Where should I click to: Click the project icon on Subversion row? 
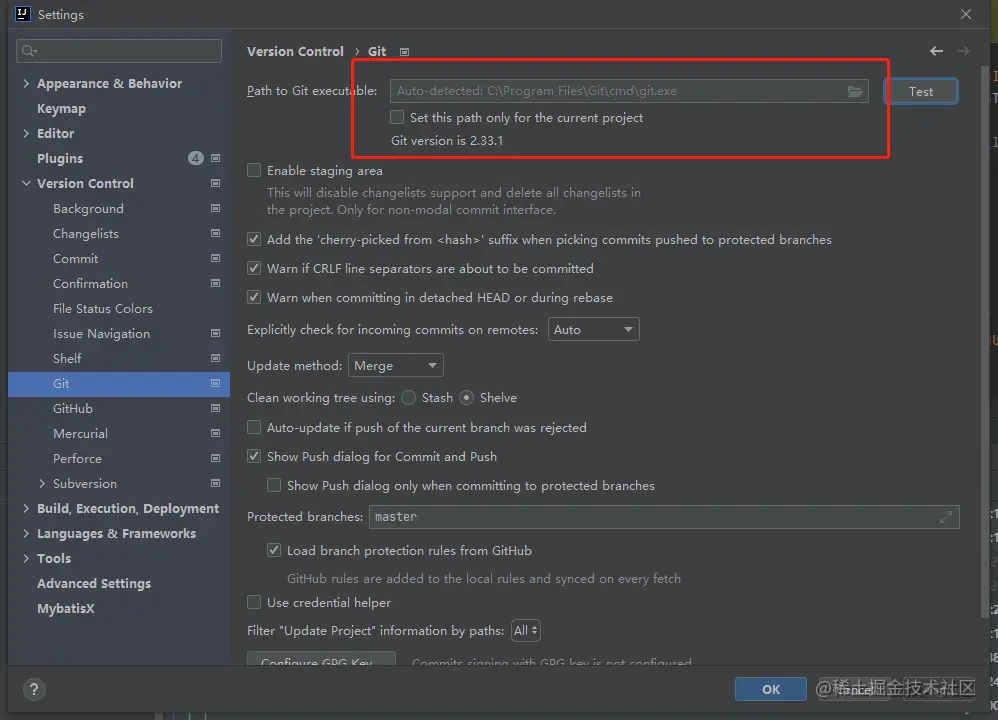tap(215, 483)
